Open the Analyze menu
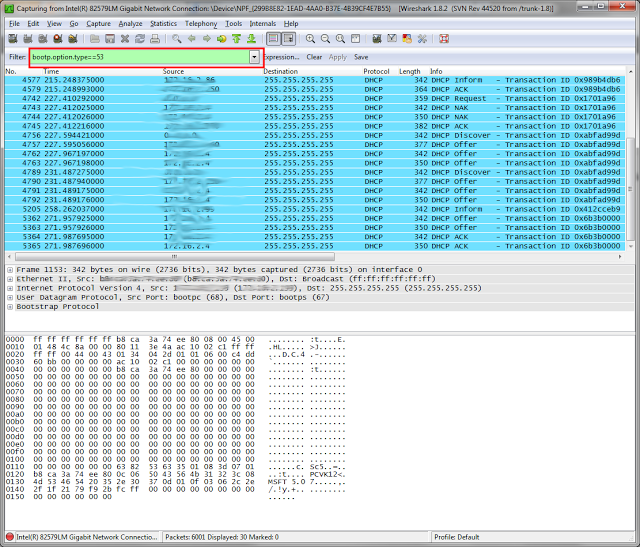Viewport: 640px width, 547px height. point(130,22)
